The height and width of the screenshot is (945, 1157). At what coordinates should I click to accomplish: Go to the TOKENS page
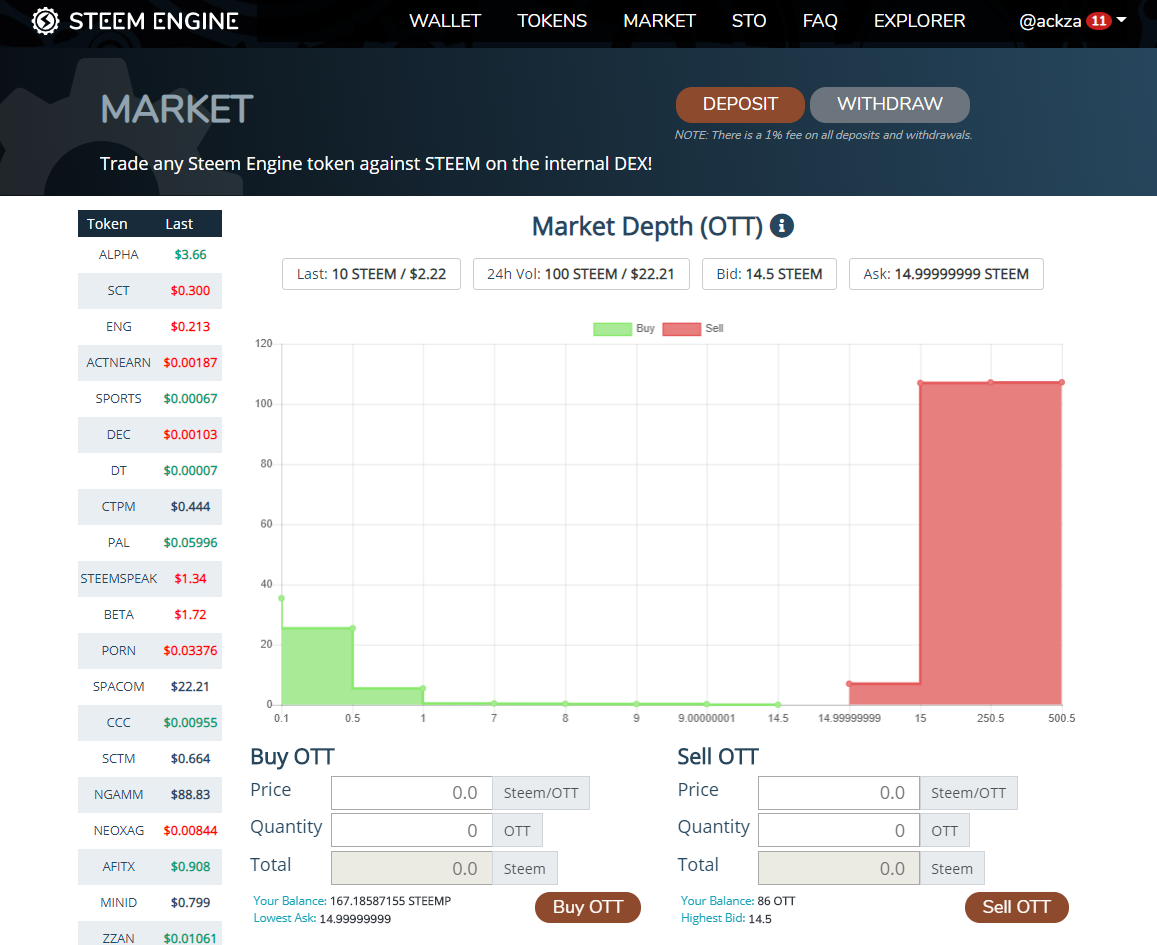point(552,21)
